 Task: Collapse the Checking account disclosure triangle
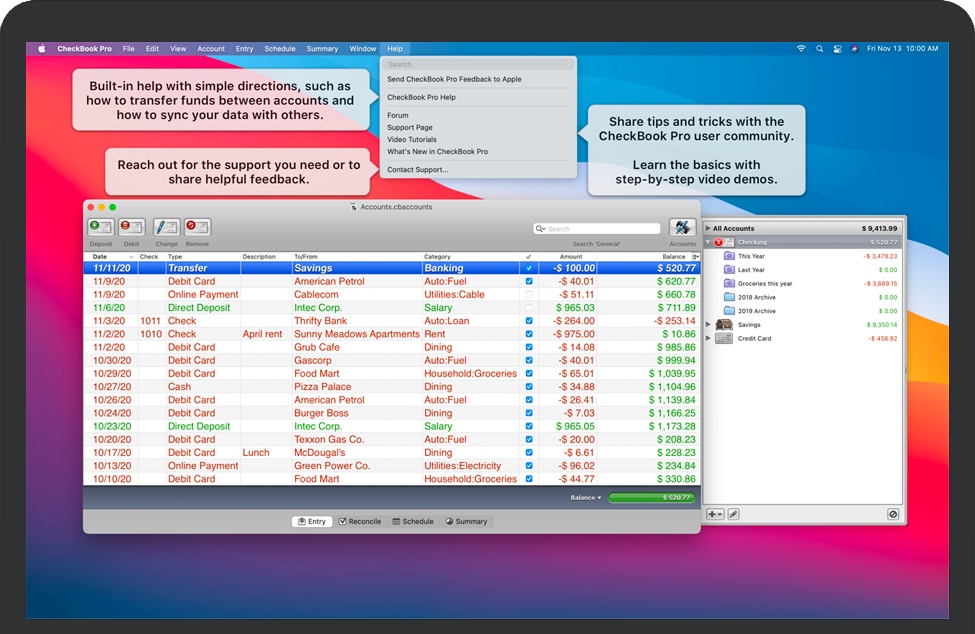pyautogui.click(x=707, y=241)
